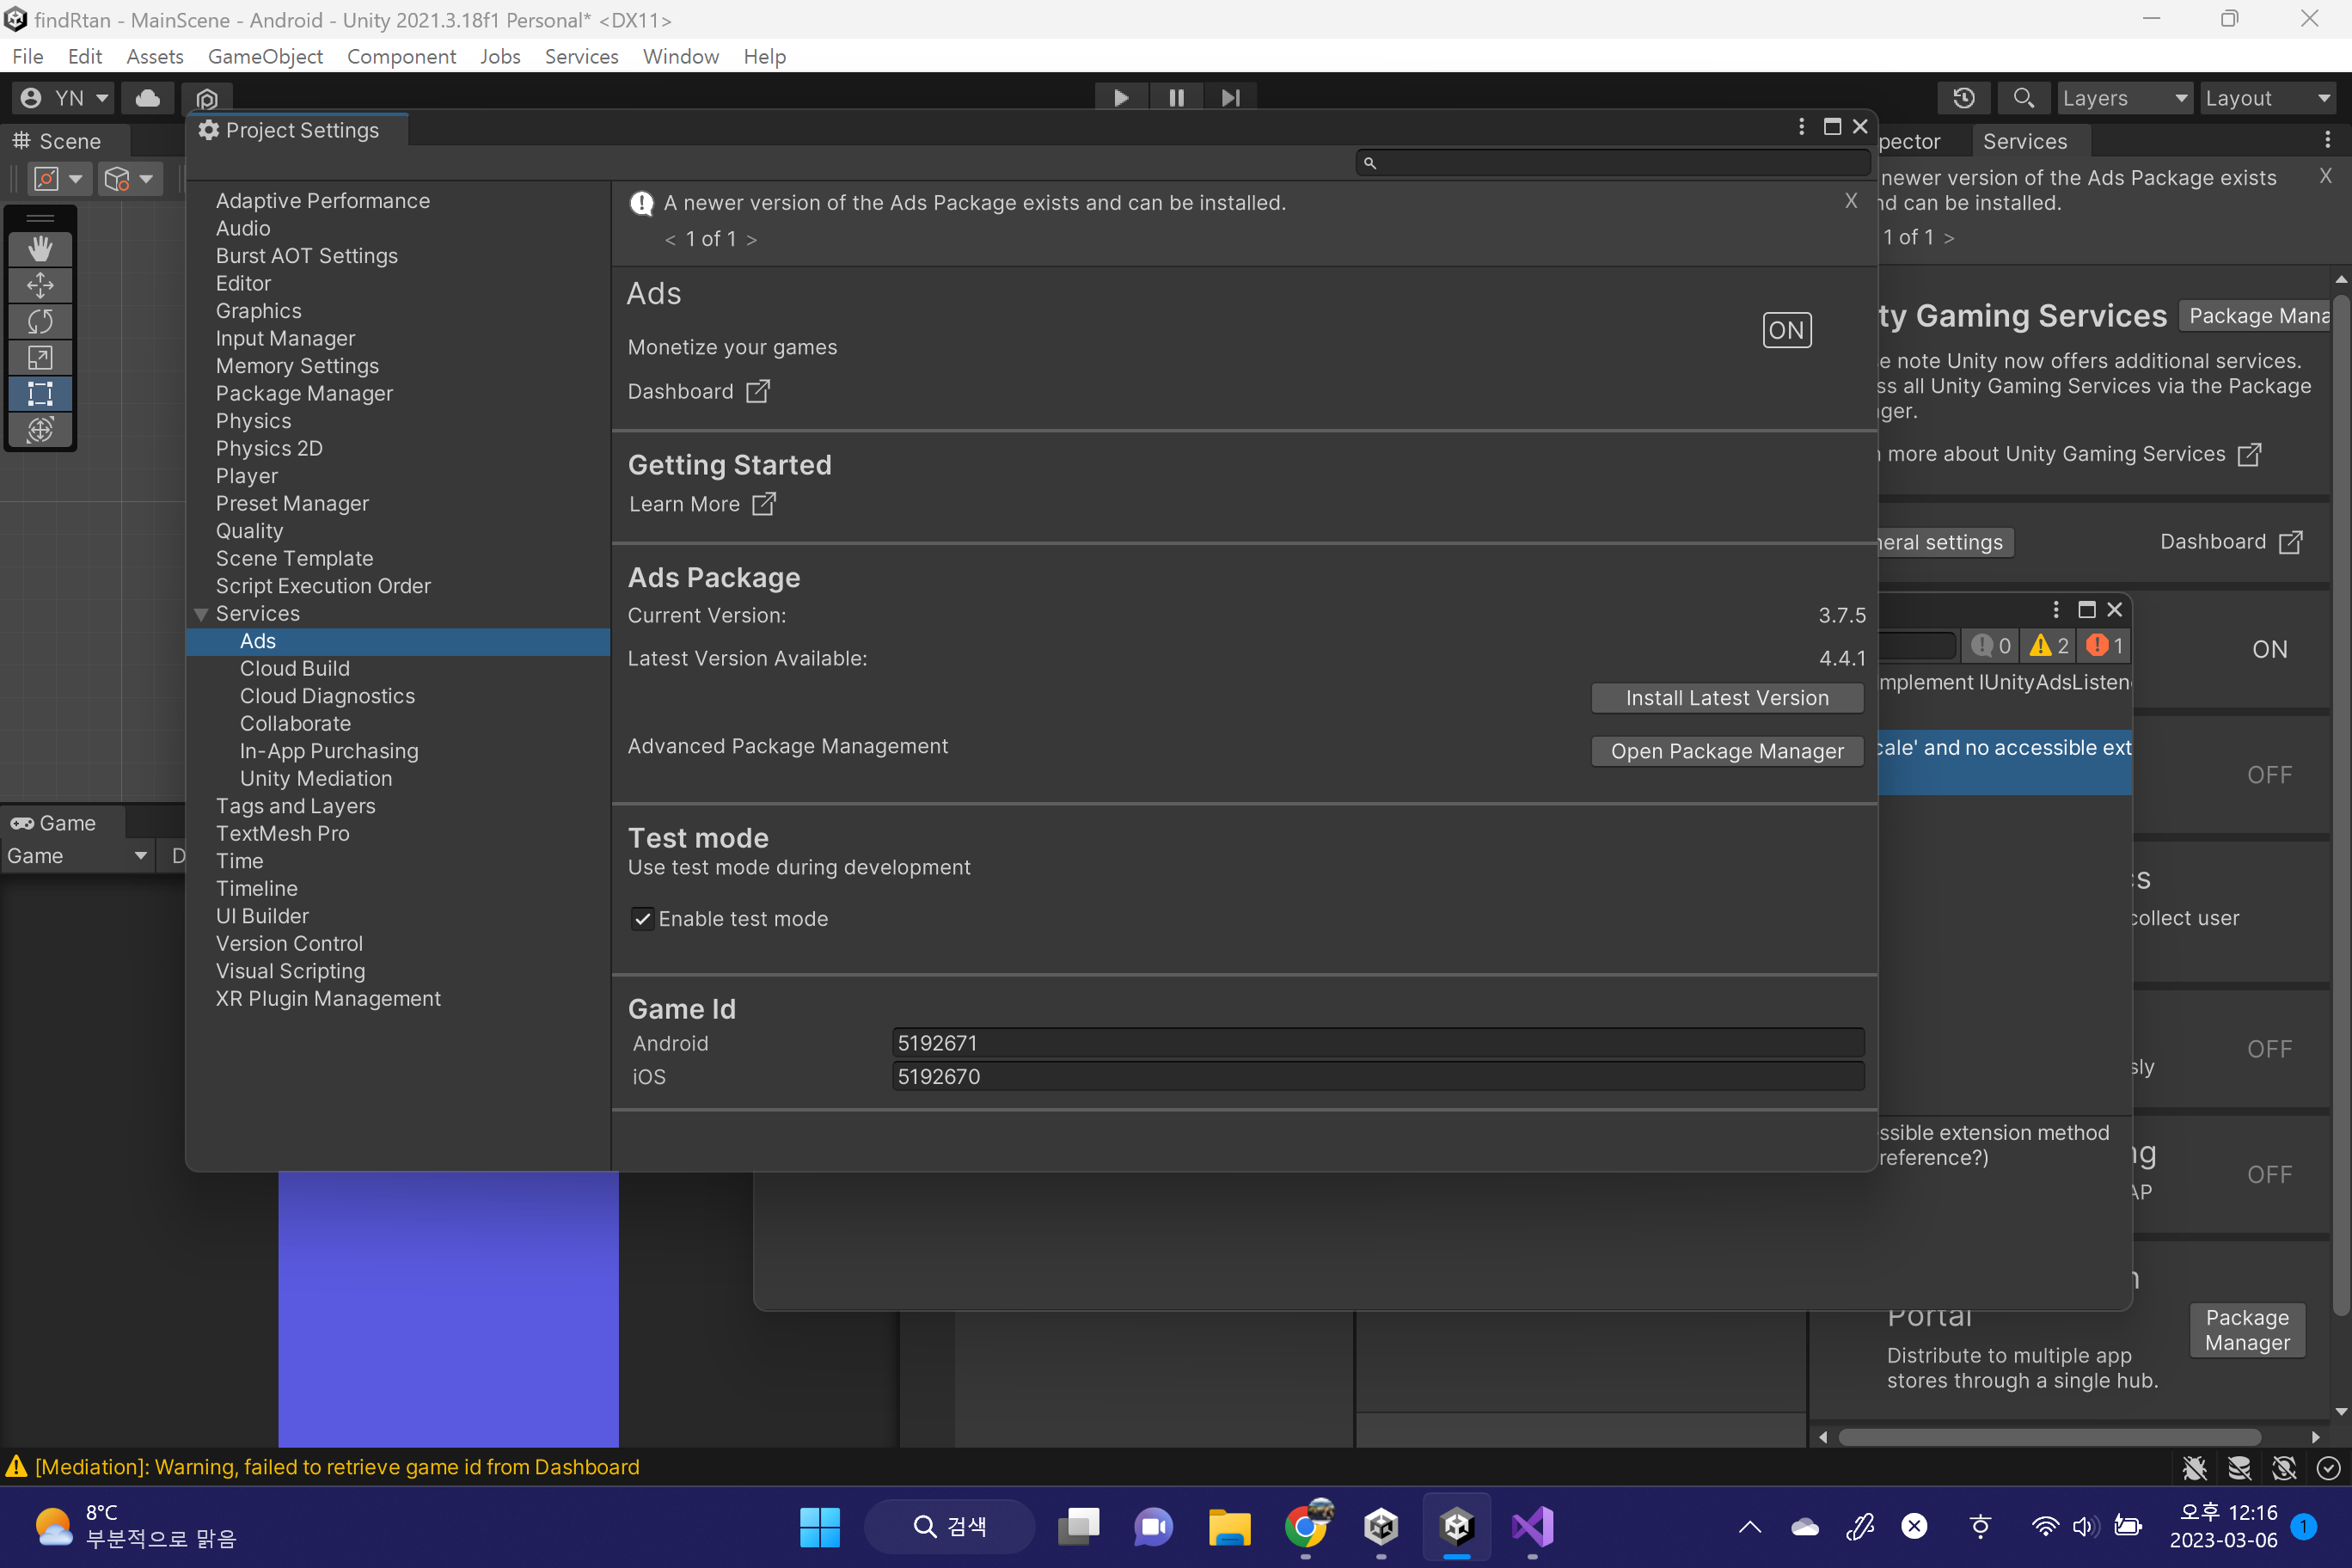Toggle Console errors filter showing 1

[x=2104, y=646]
